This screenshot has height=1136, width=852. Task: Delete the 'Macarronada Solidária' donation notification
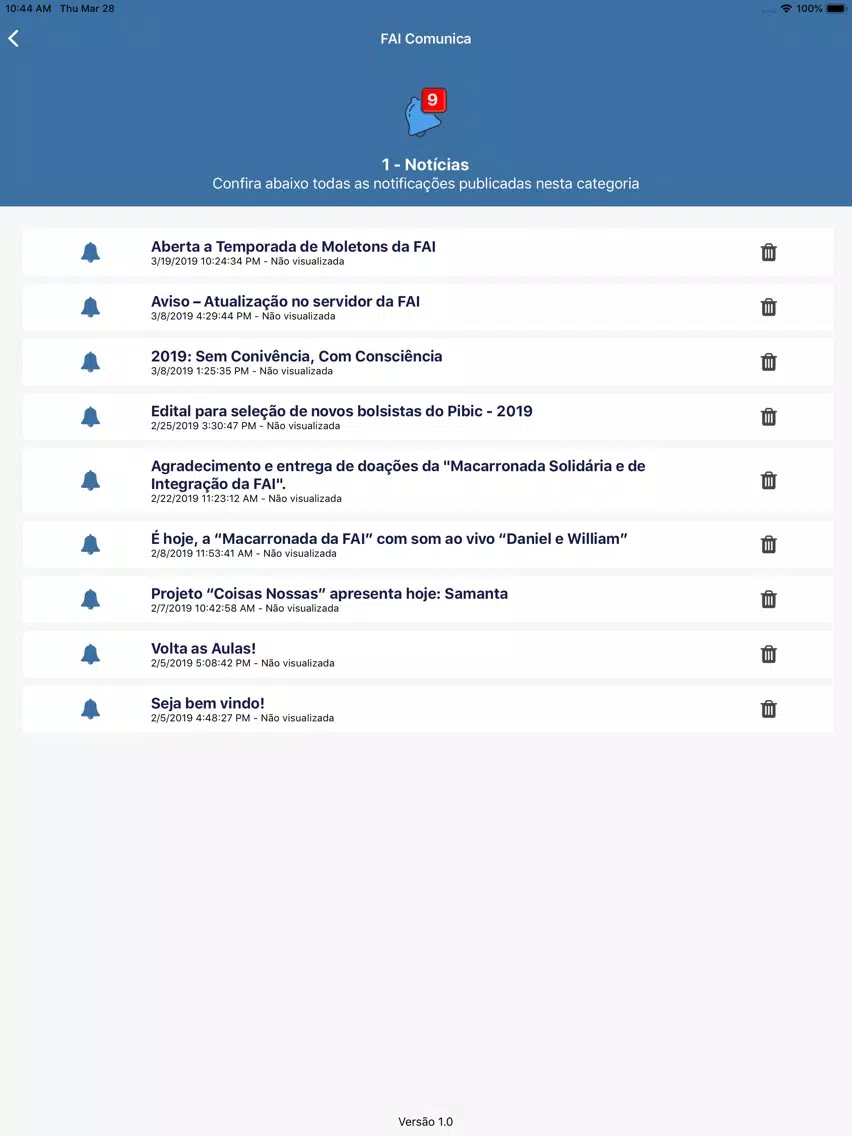(x=768, y=481)
